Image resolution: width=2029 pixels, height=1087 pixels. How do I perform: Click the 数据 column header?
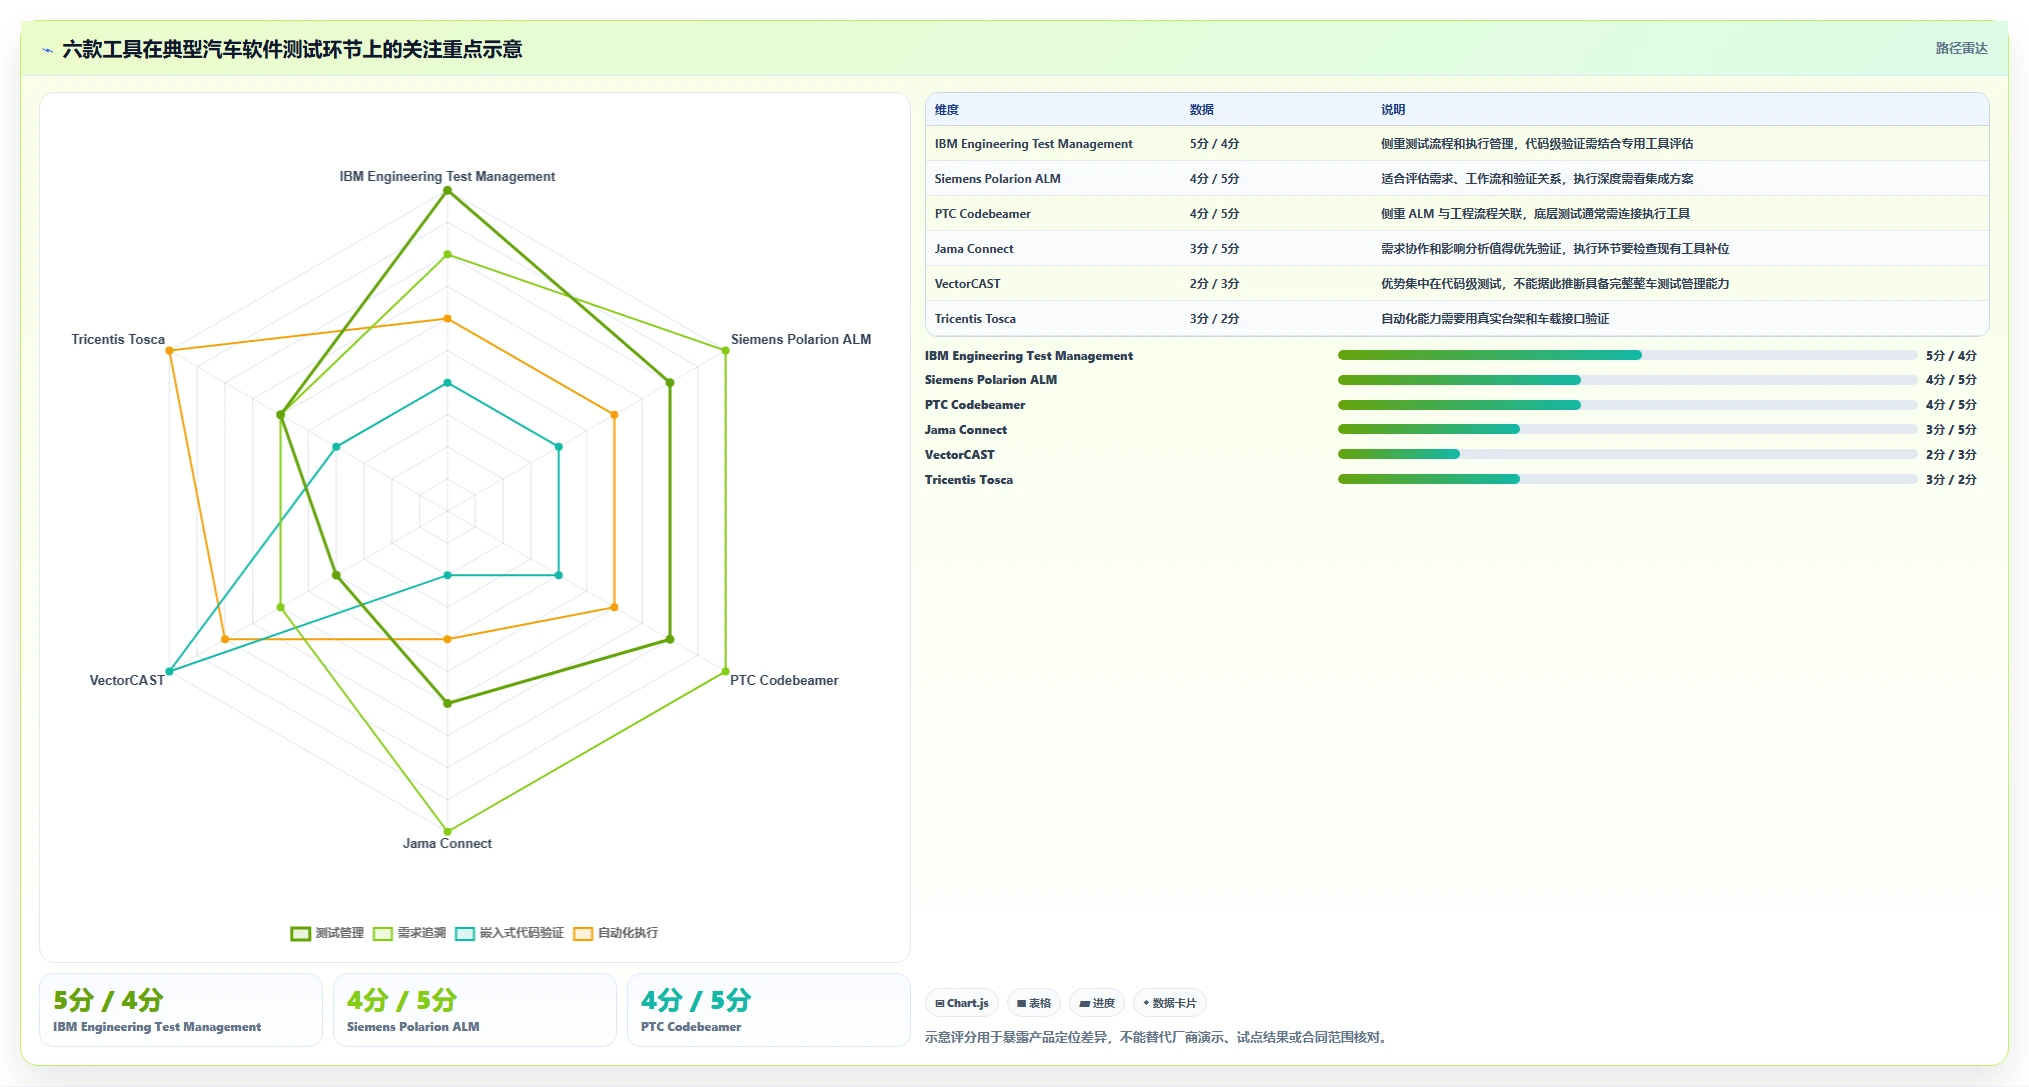click(x=1202, y=110)
